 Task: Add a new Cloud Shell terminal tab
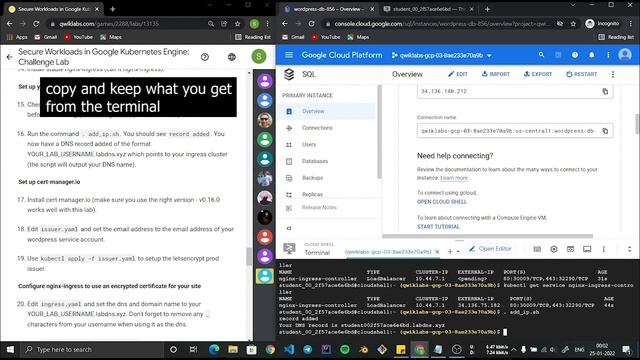click(x=450, y=251)
